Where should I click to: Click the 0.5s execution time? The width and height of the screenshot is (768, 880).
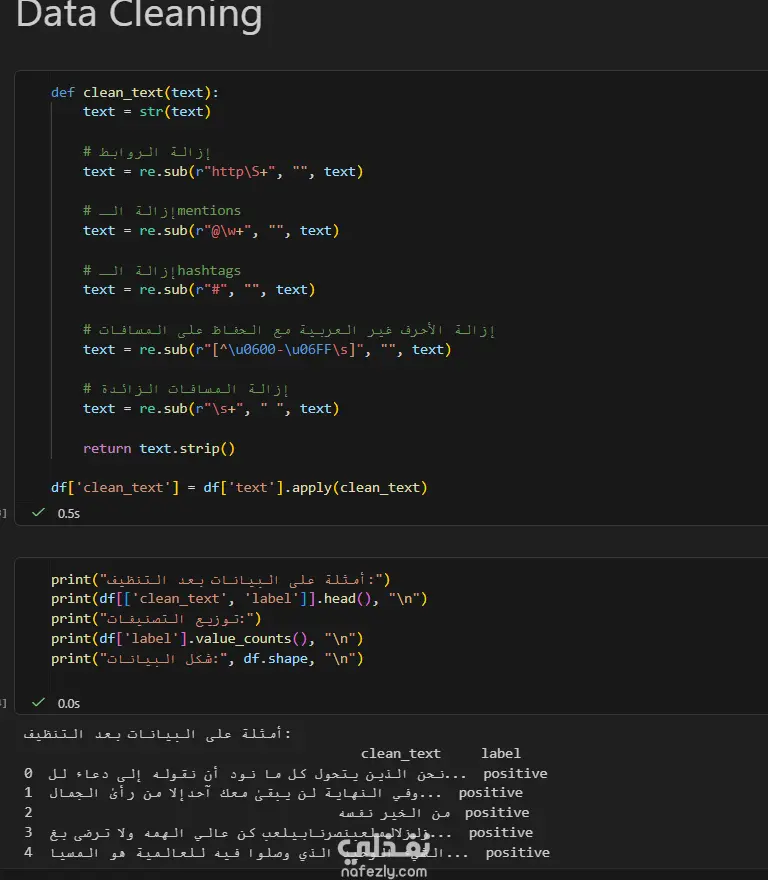(x=68, y=514)
